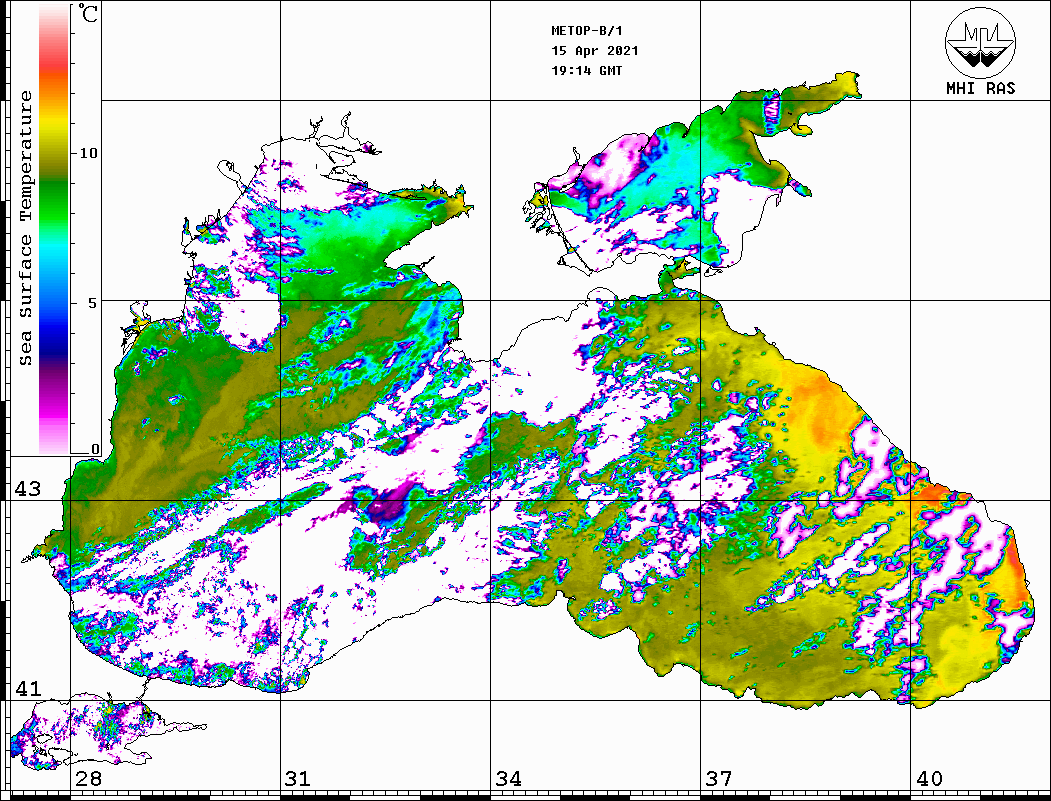Pick the orange-red region of color scale
The height and width of the screenshot is (801, 1051).
pyautogui.click(x=54, y=74)
